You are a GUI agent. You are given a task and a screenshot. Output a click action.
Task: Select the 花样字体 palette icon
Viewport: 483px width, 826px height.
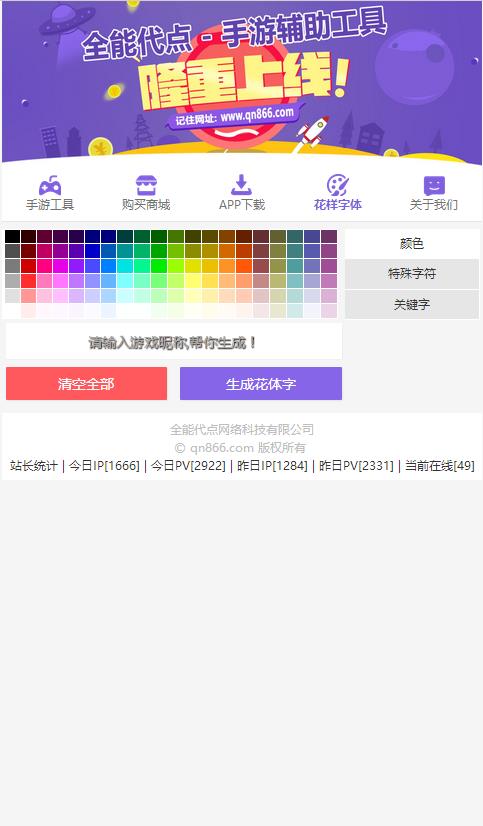[337, 185]
